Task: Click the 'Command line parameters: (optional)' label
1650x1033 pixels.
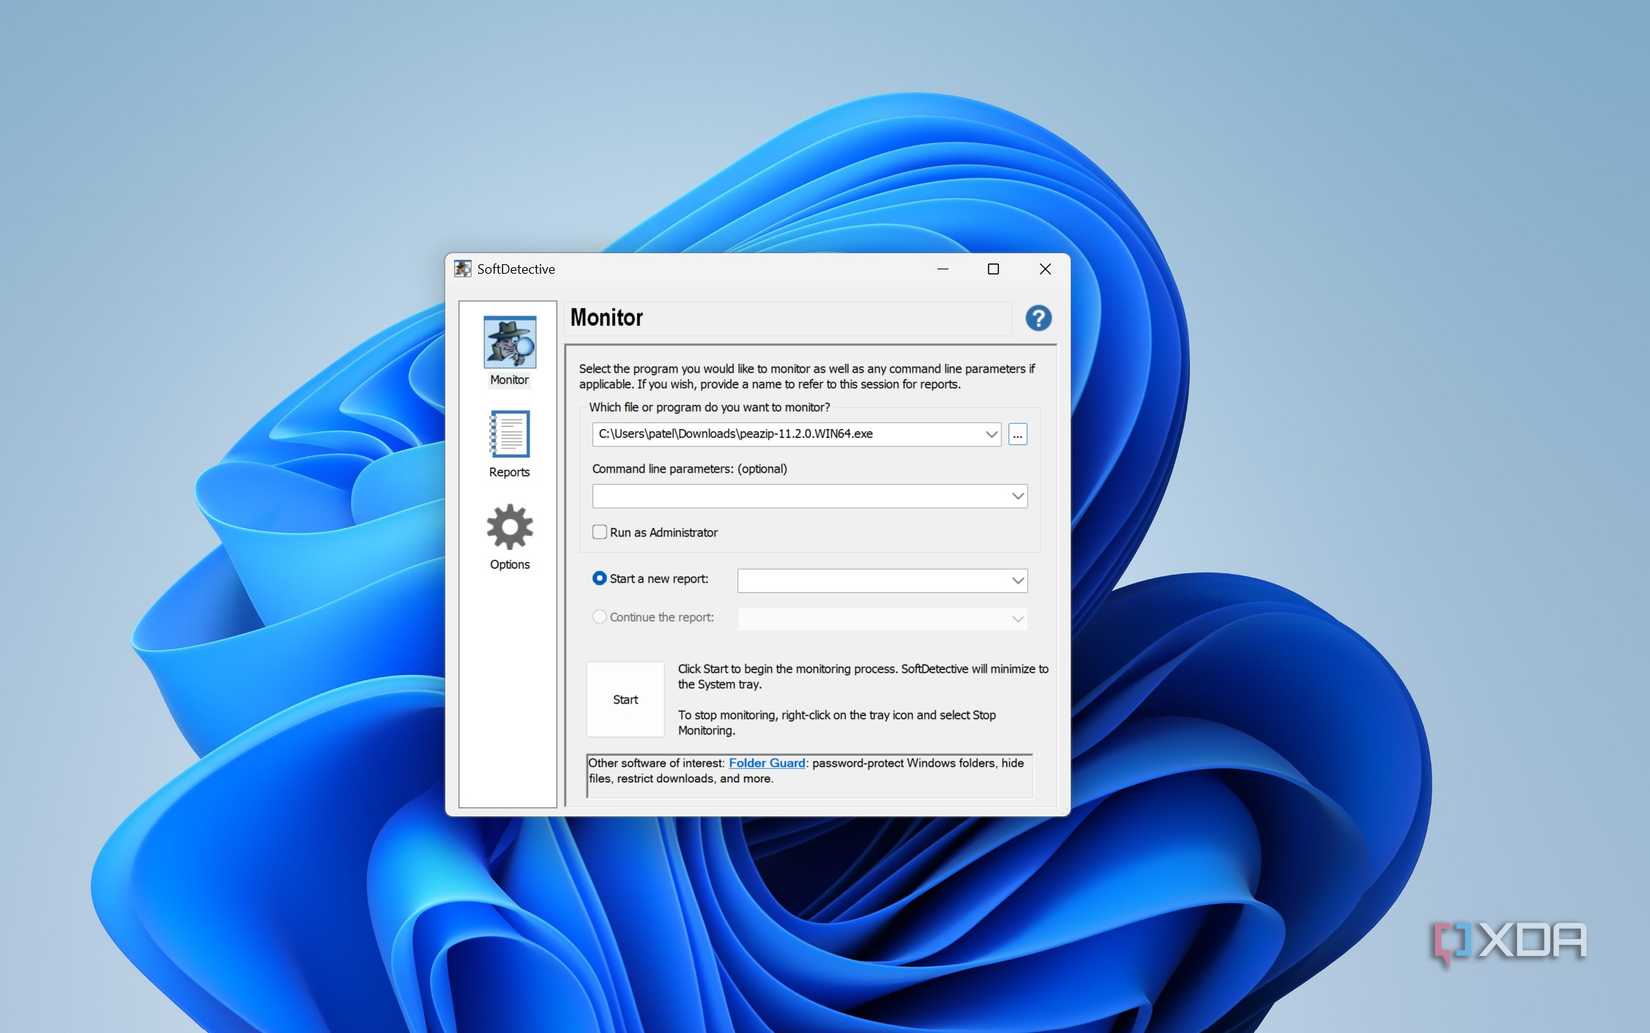Action: click(689, 469)
